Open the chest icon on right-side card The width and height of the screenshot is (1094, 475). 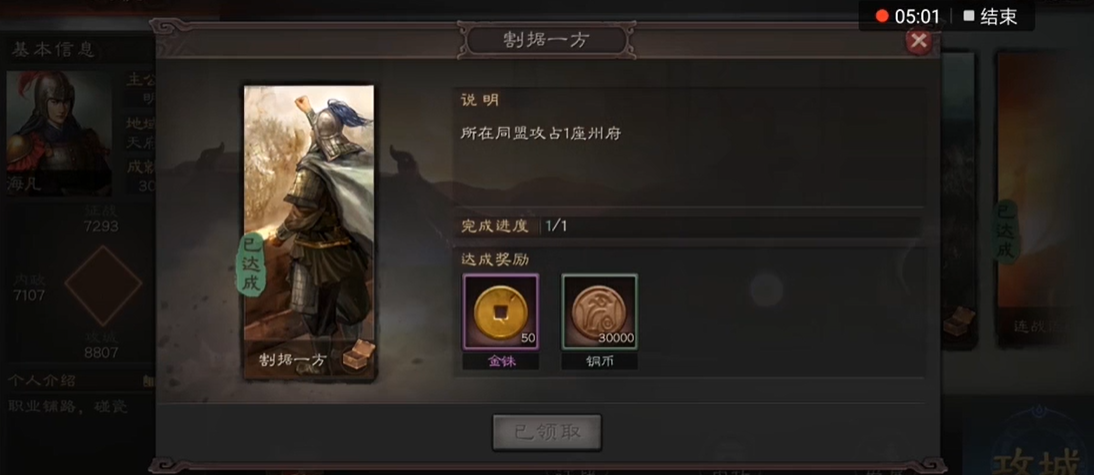point(957,320)
